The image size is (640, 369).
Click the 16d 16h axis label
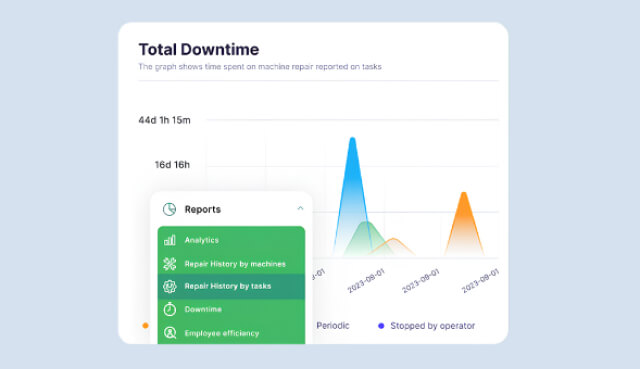click(x=172, y=164)
